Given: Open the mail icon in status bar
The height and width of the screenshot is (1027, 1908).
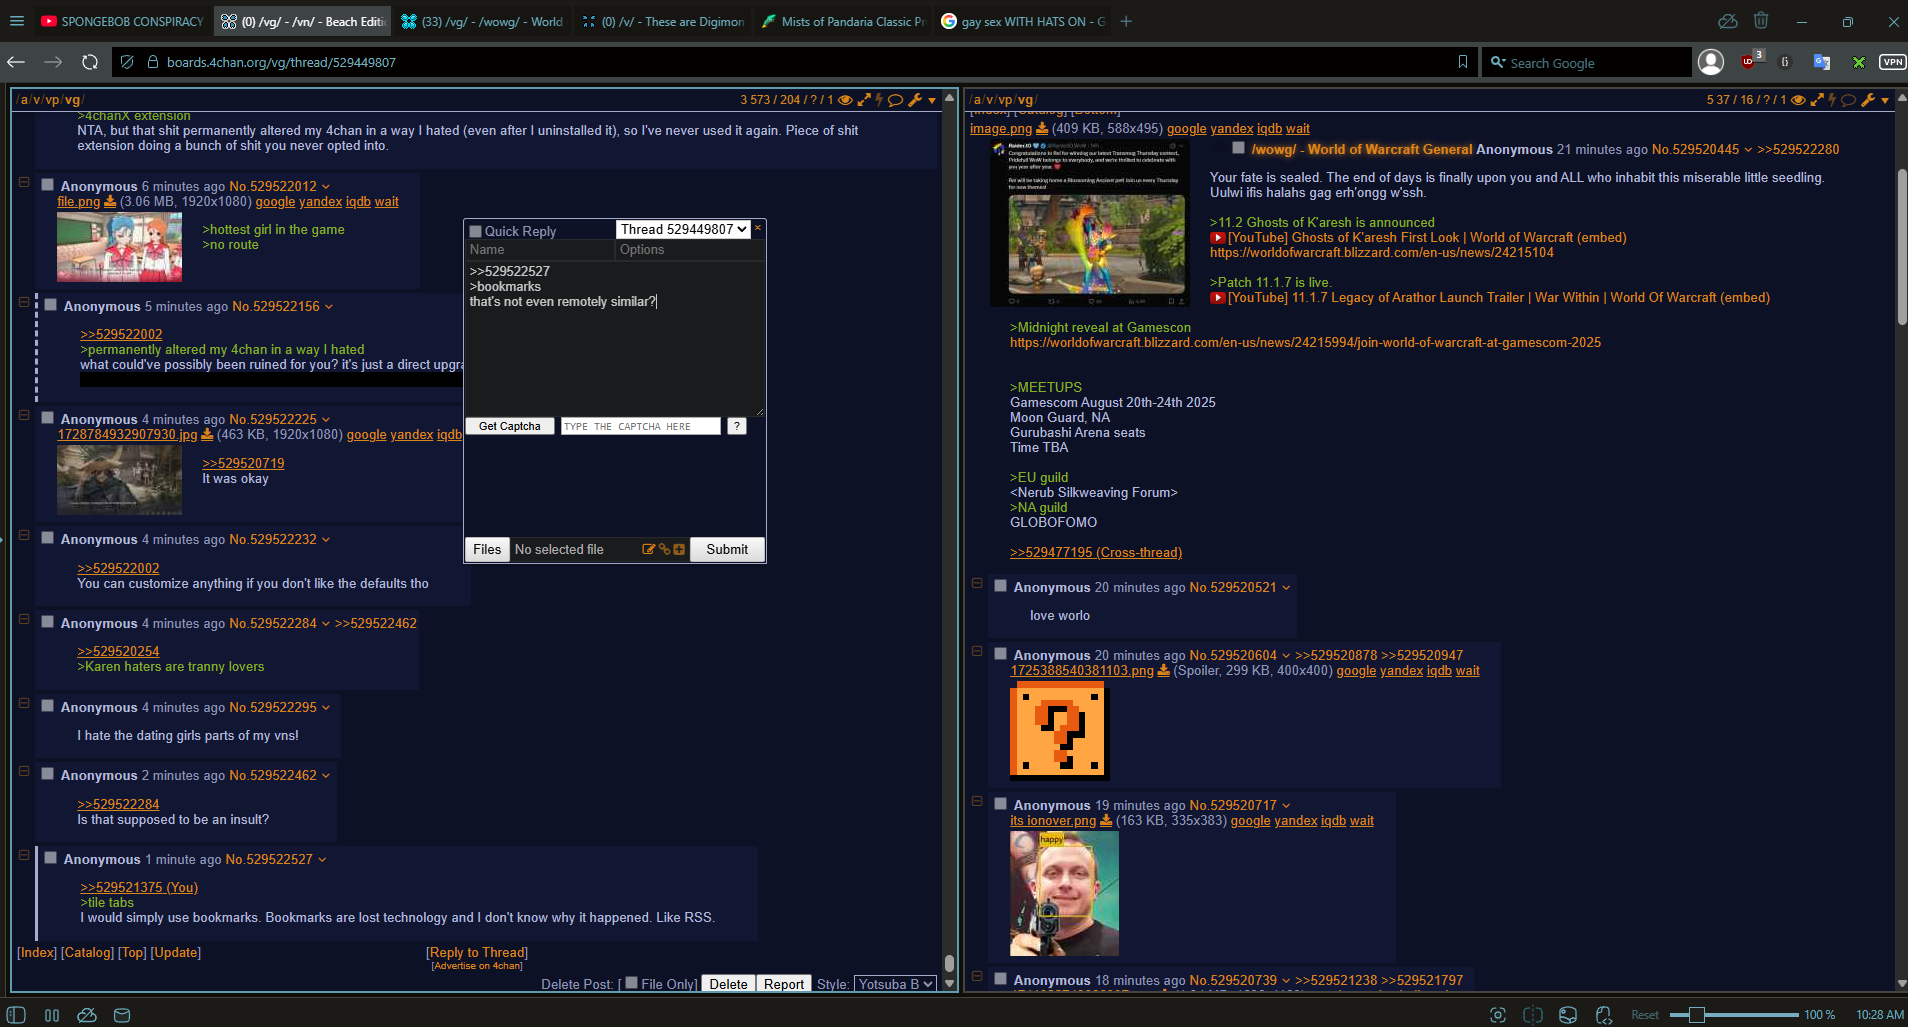Looking at the screenshot, I should 122,1015.
